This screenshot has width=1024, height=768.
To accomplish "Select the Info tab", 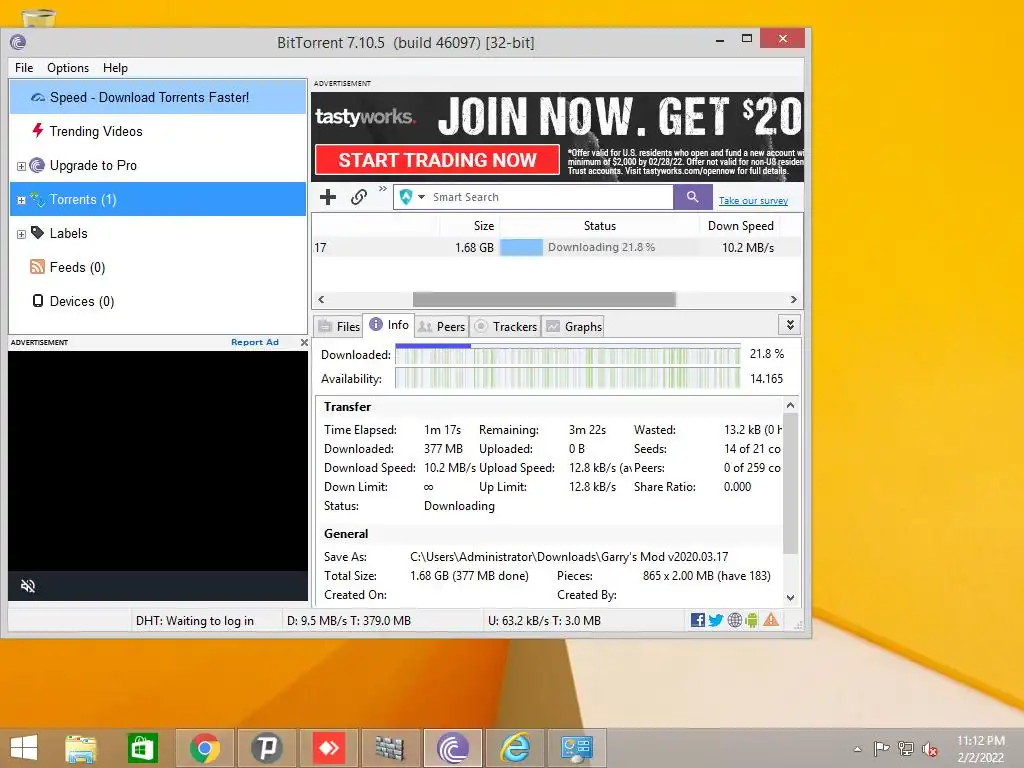I will [x=389, y=325].
